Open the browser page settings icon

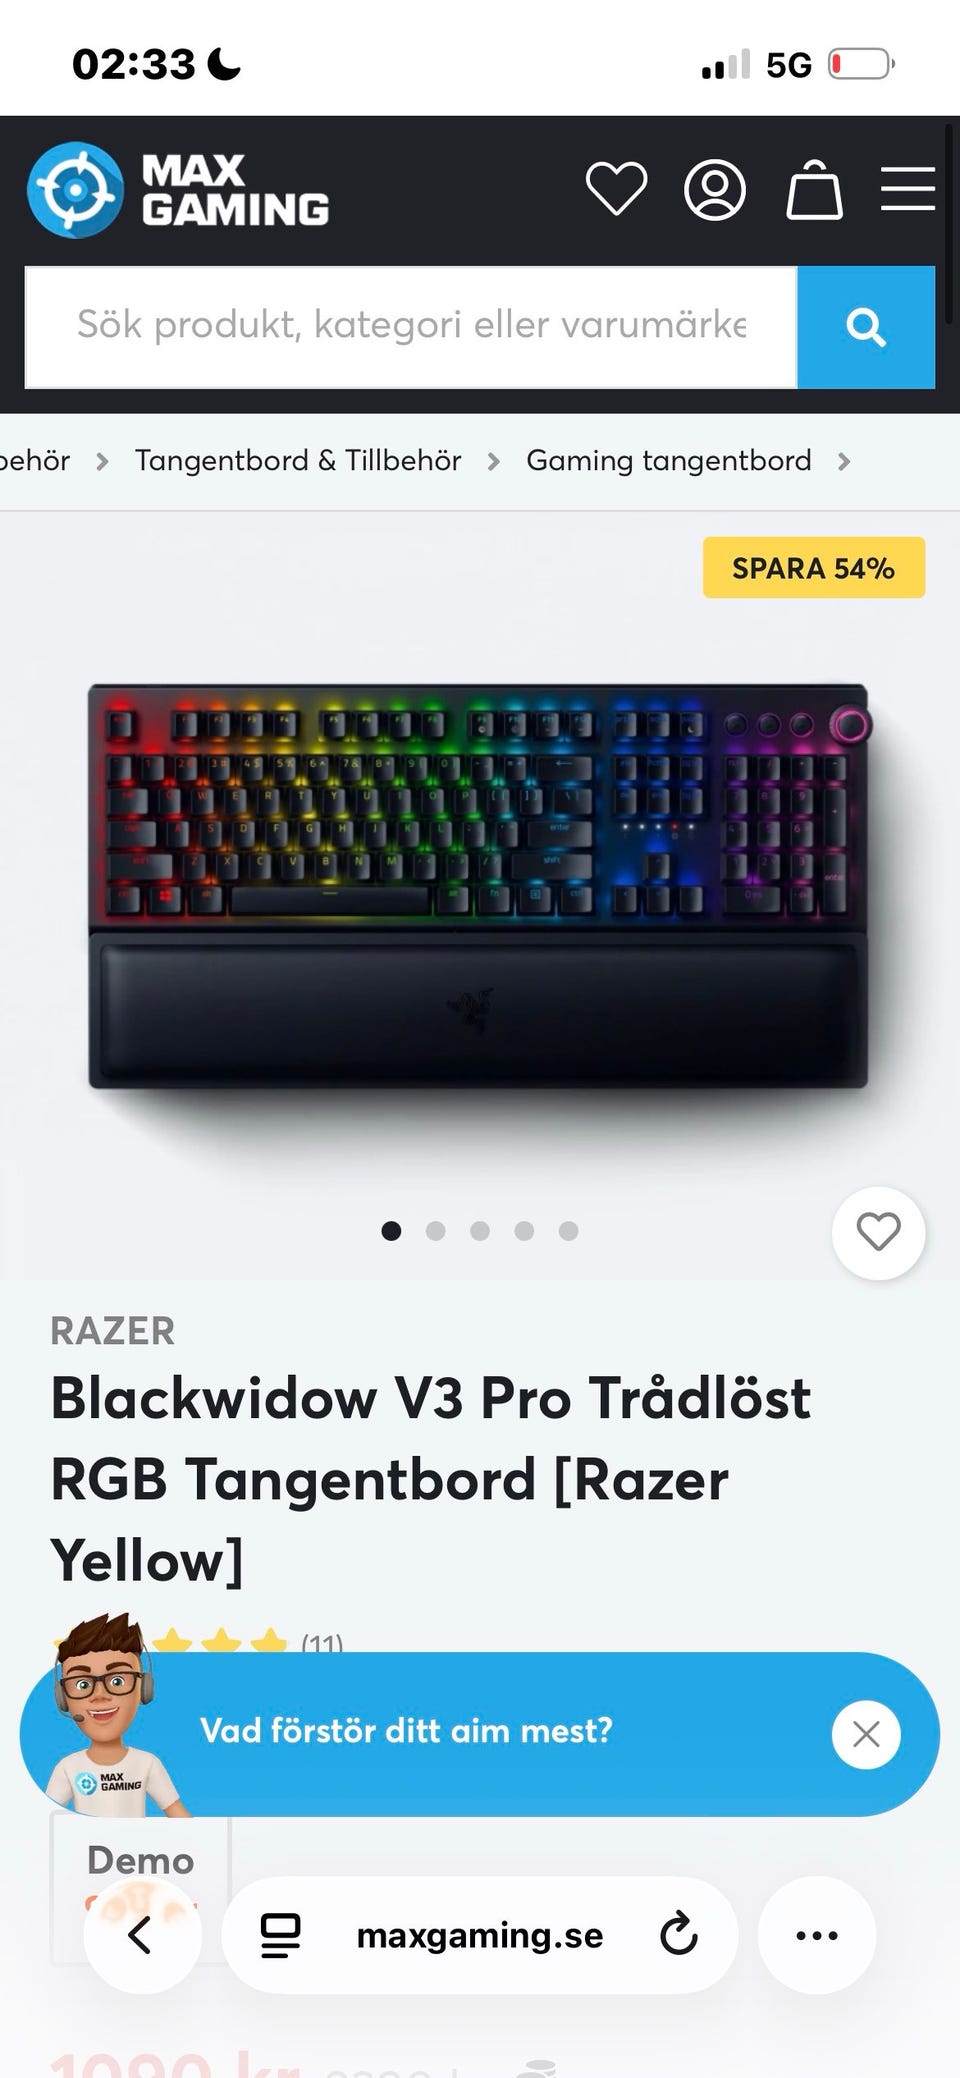tap(281, 1935)
